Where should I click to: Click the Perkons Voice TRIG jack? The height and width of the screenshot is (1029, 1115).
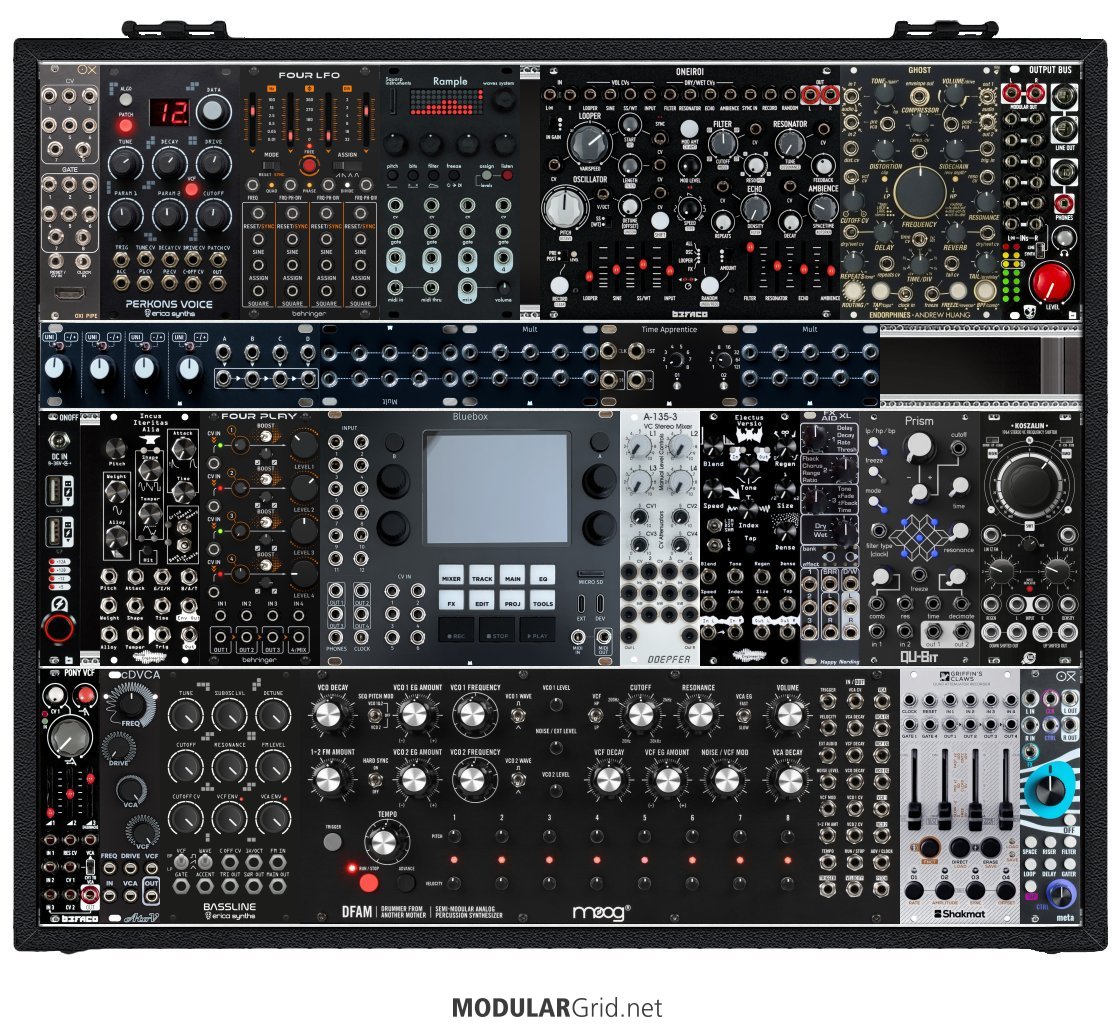click(122, 258)
